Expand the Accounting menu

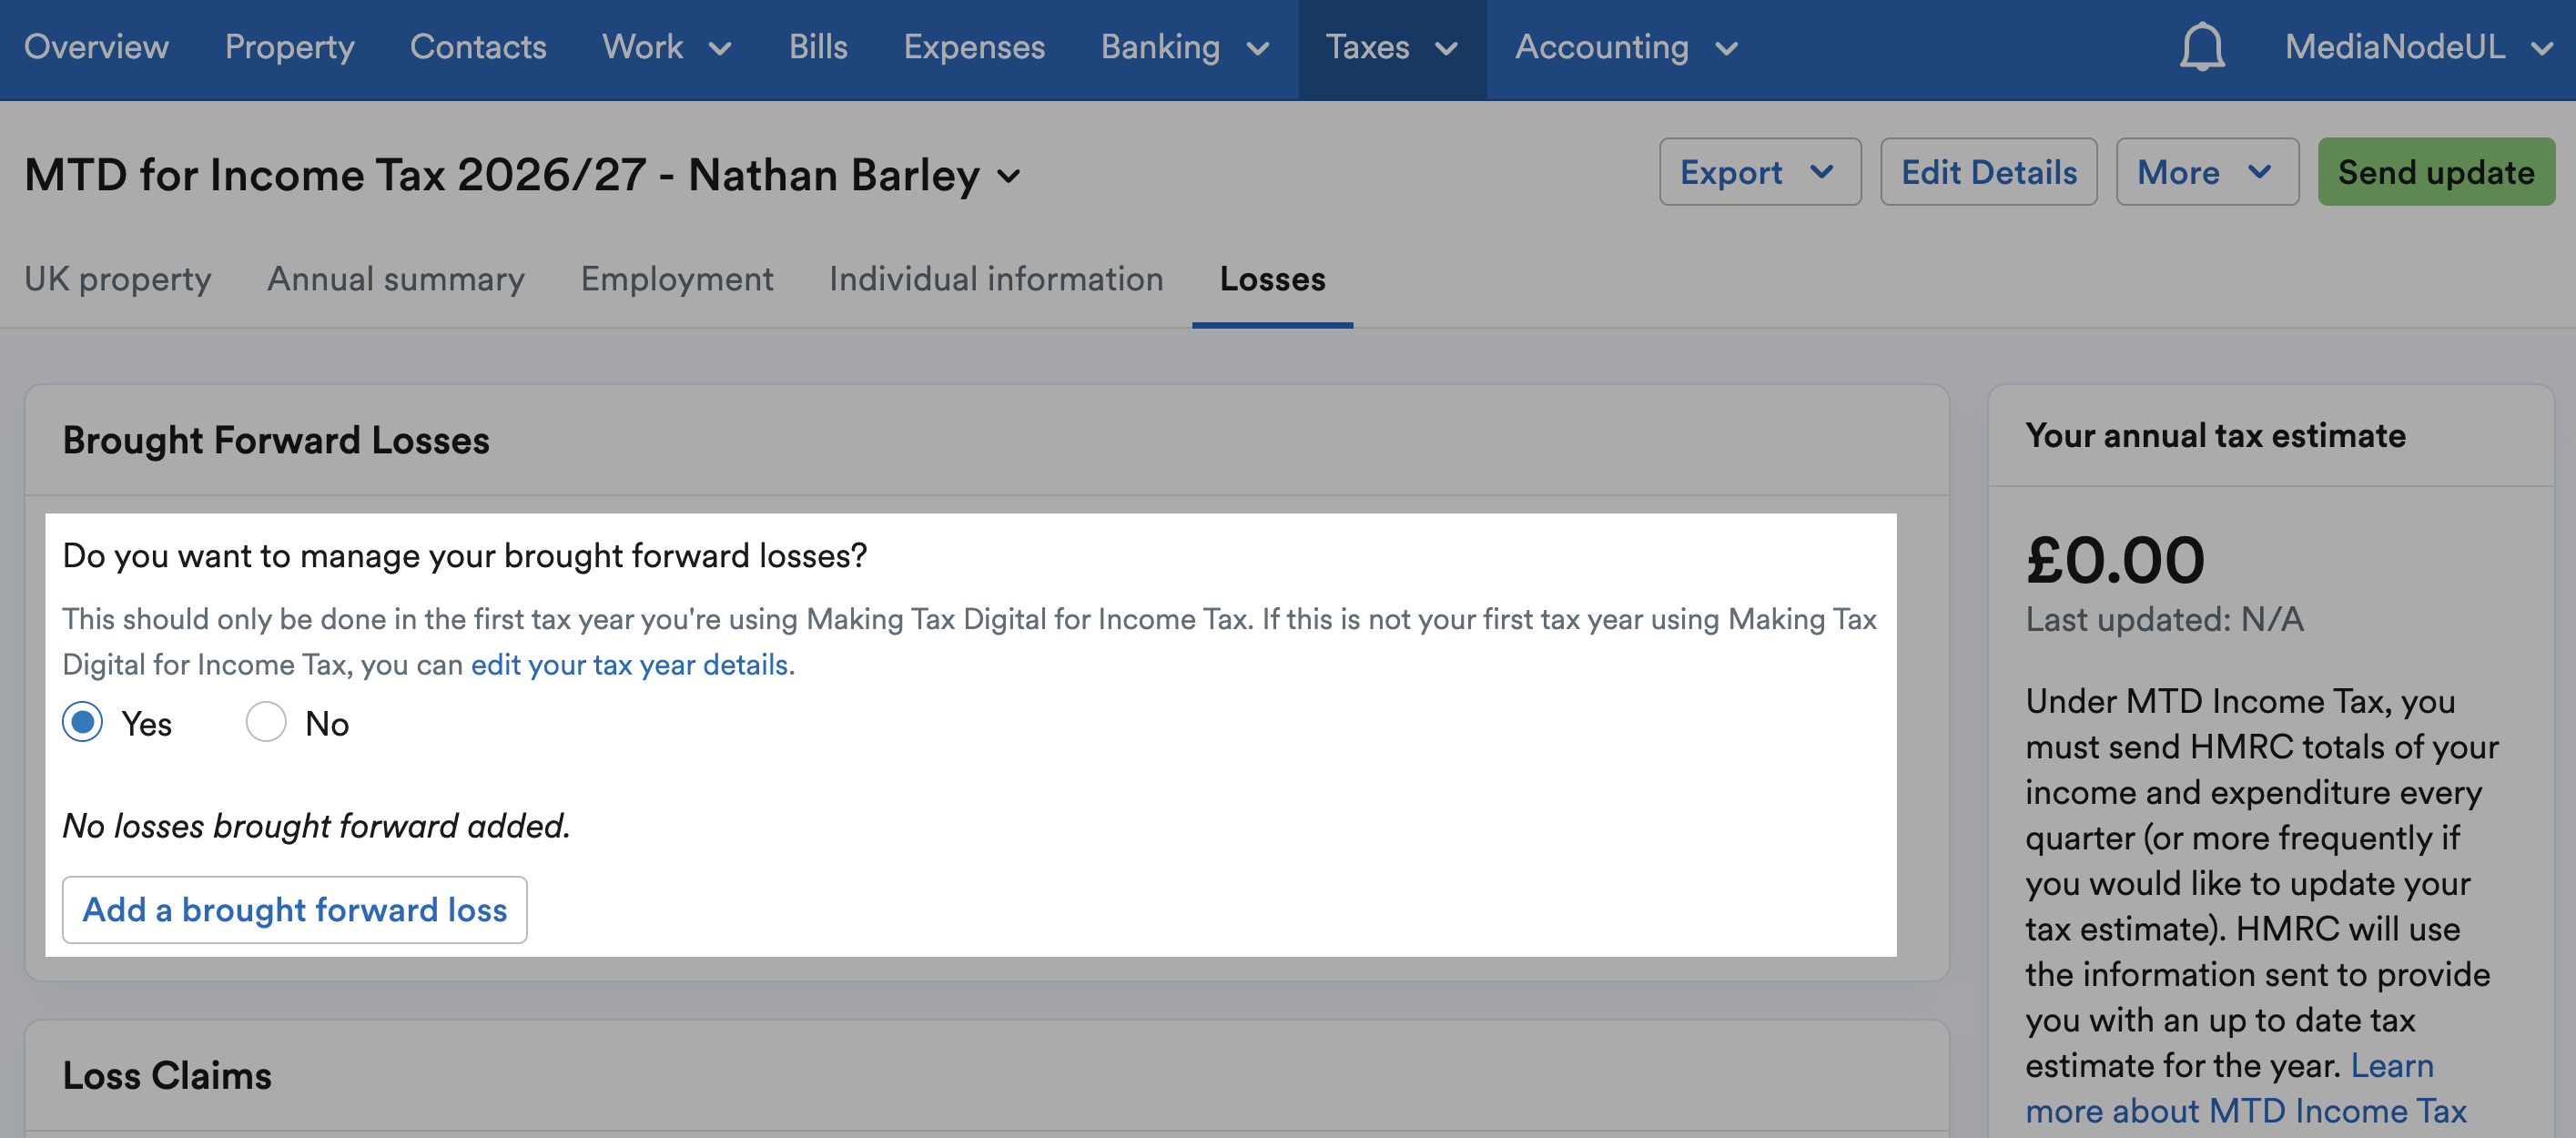pos(1626,47)
